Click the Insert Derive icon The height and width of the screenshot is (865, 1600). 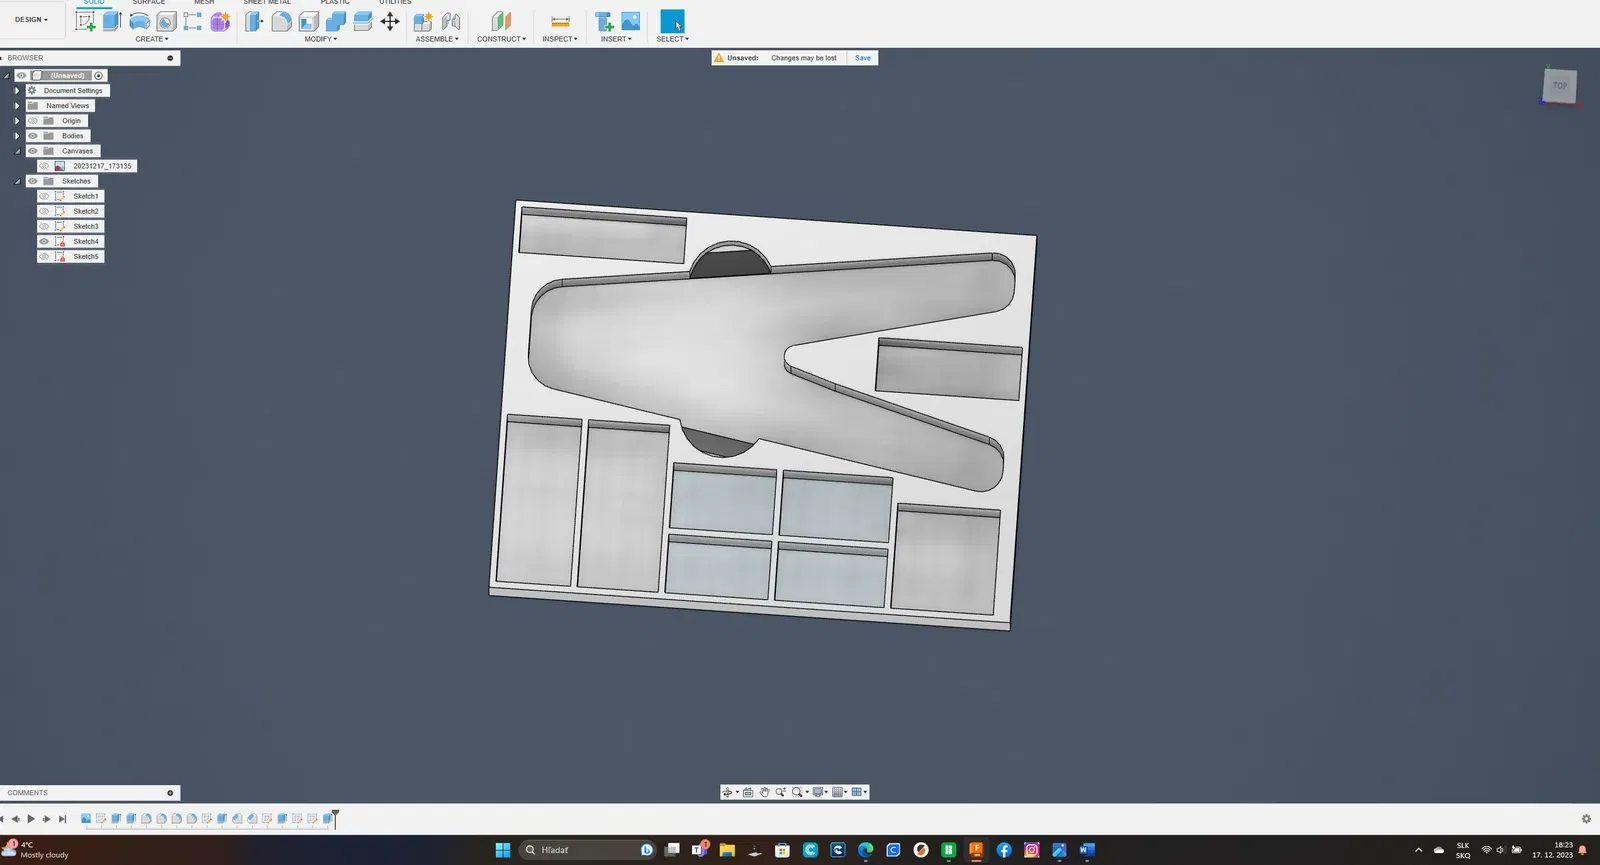tap(604, 21)
